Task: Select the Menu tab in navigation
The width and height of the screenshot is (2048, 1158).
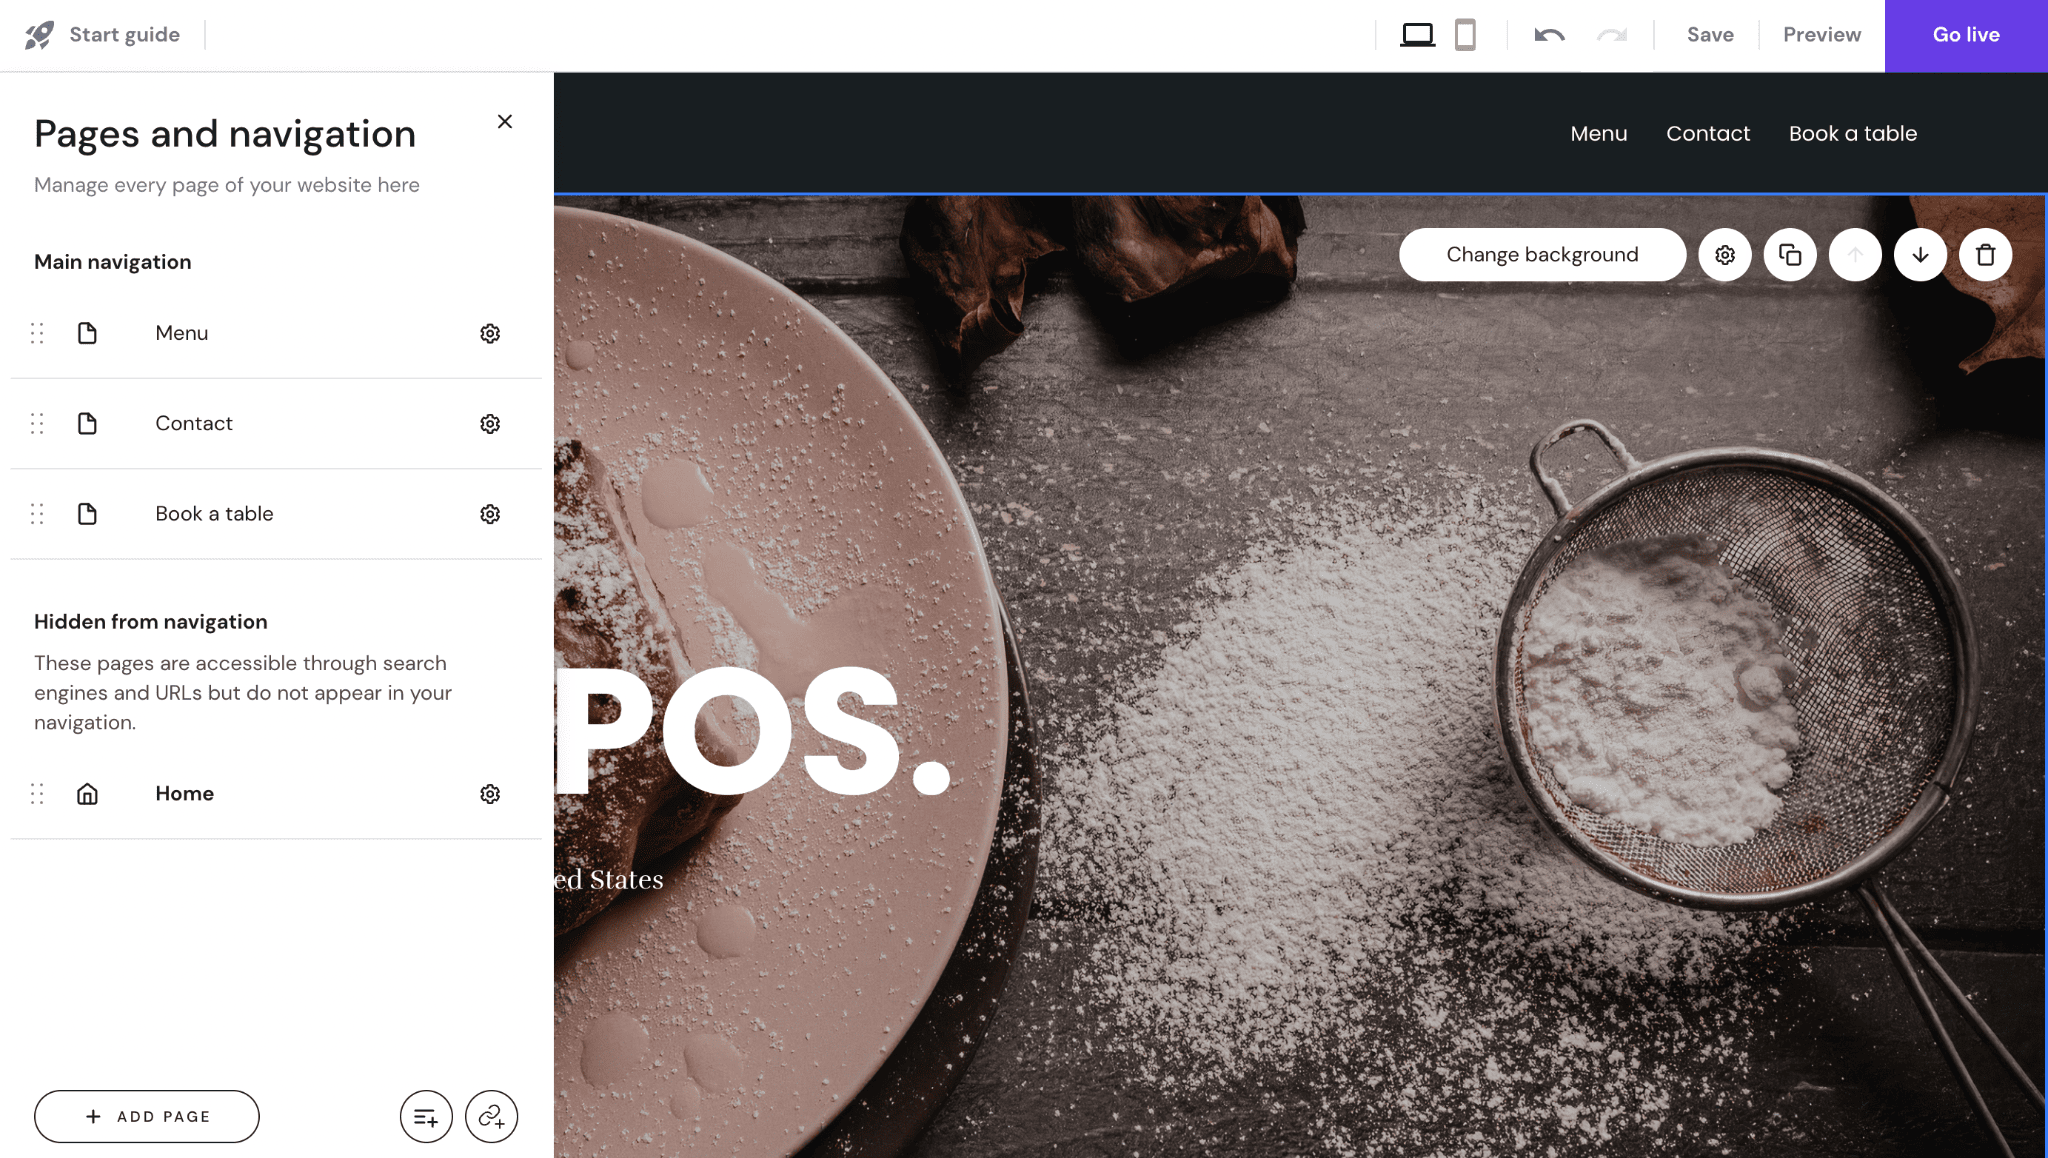Action: point(1598,134)
